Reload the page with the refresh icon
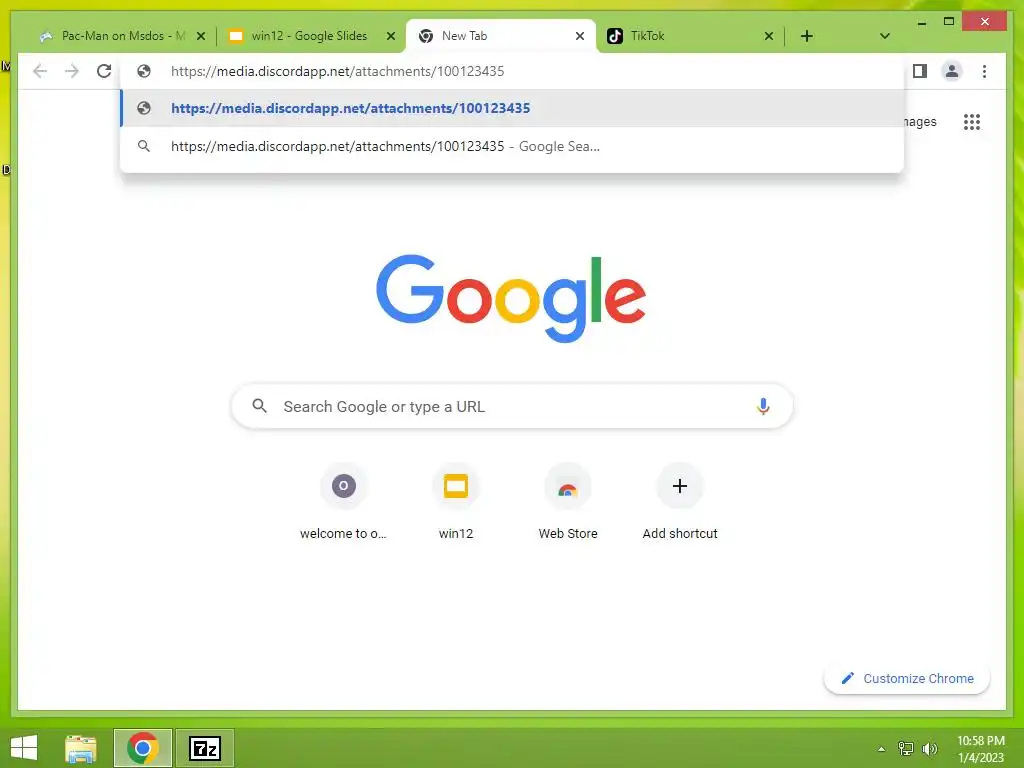The width and height of the screenshot is (1024, 768). point(104,71)
